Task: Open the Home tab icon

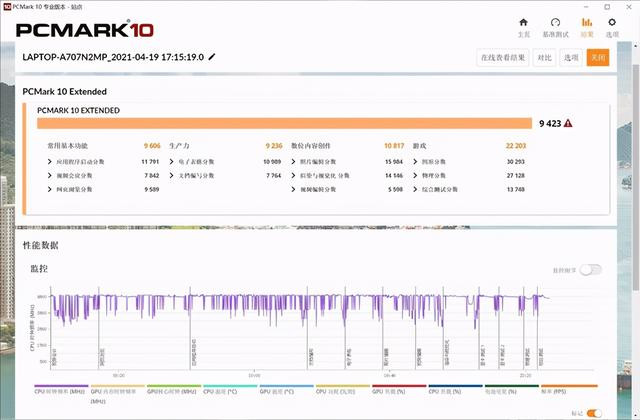Action: tap(523, 22)
